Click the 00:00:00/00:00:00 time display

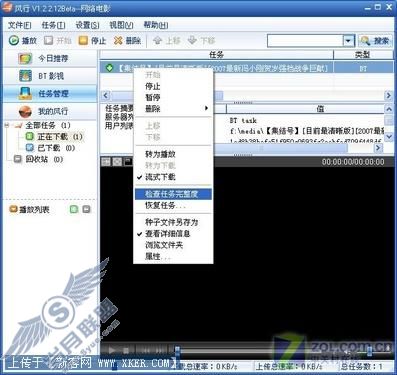tap(353, 162)
